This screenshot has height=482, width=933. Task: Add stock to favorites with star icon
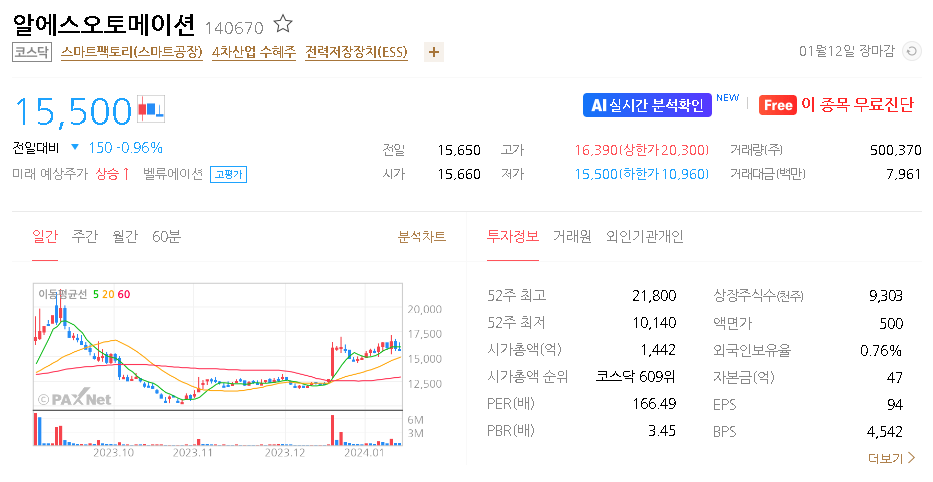283,24
